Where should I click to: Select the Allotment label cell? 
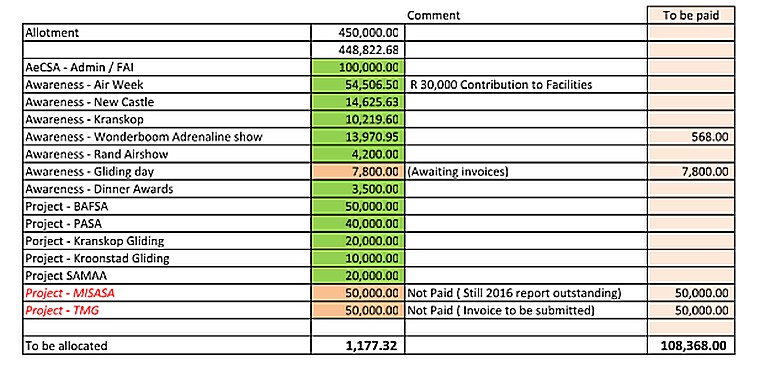(166, 32)
